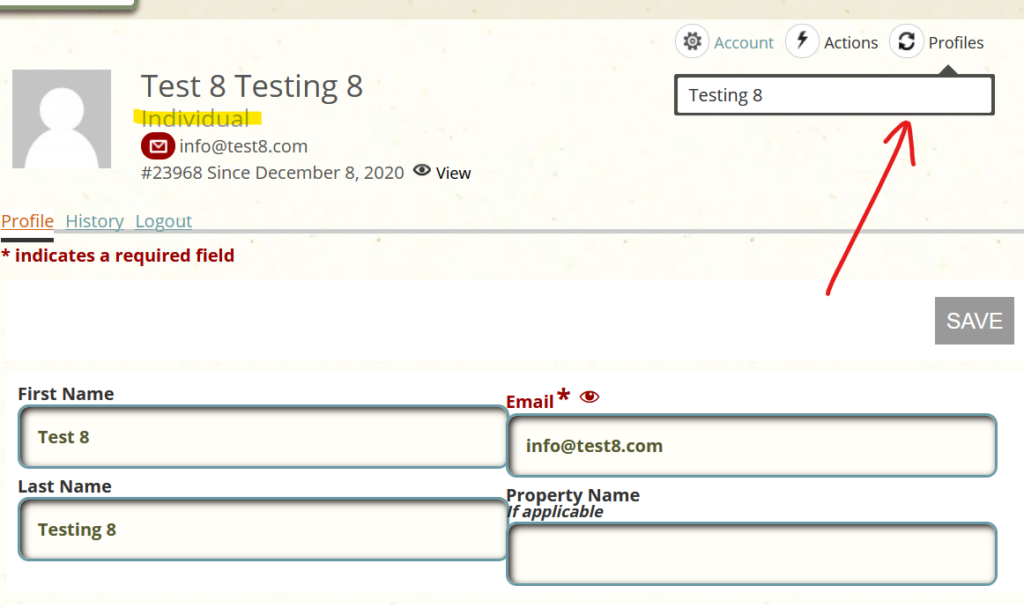Click the Account gear icon
Screen dimensions: 1024x608
tap(692, 42)
